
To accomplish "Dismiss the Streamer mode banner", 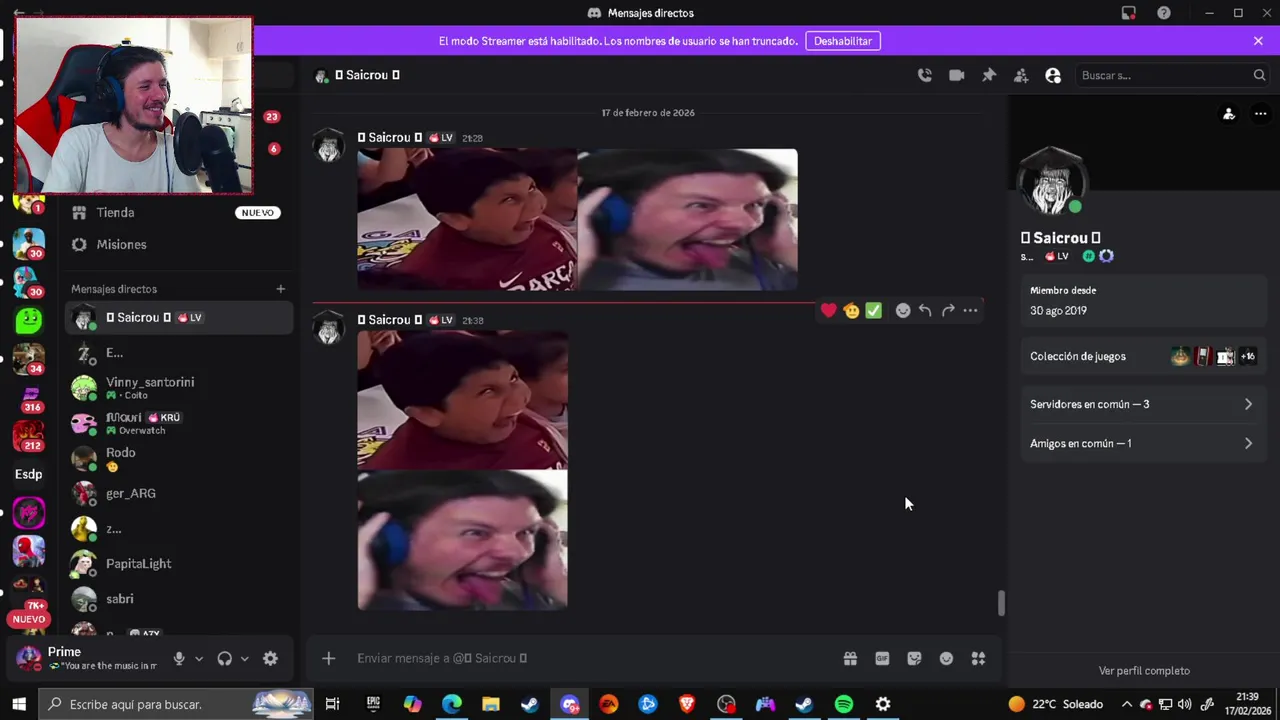I will tap(1258, 41).
